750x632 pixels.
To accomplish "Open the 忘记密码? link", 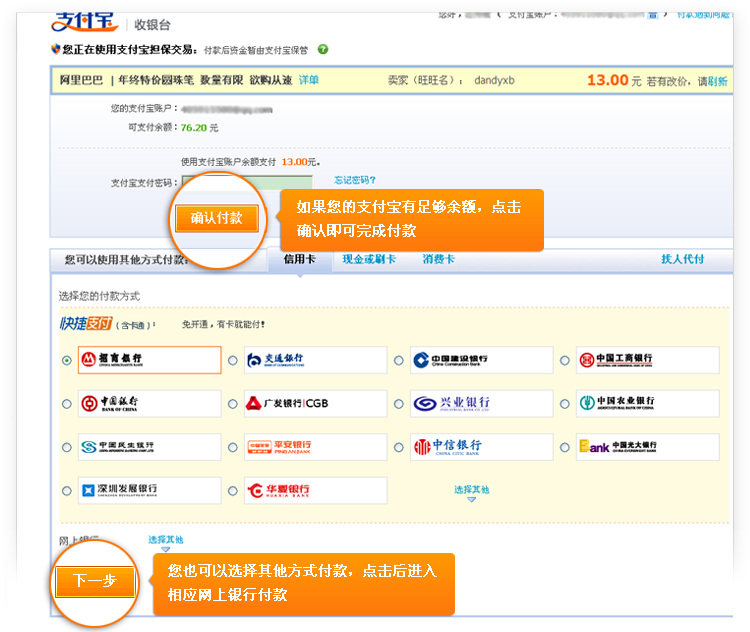I will [x=355, y=180].
